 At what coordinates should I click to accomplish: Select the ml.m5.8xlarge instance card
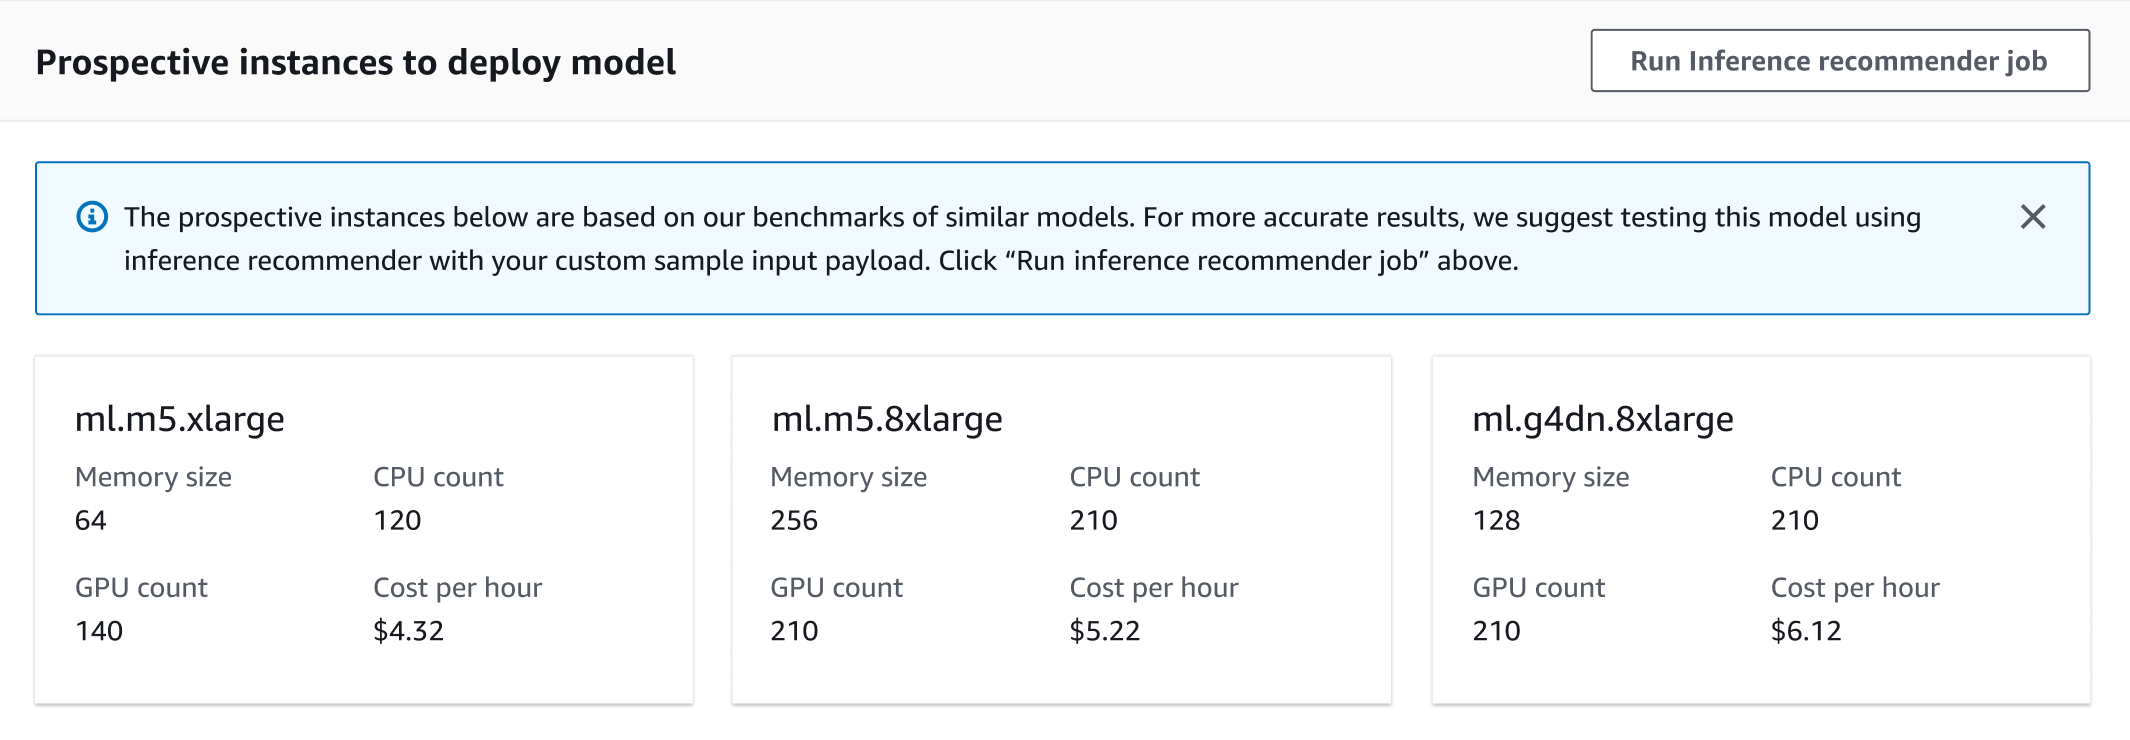(1062, 530)
